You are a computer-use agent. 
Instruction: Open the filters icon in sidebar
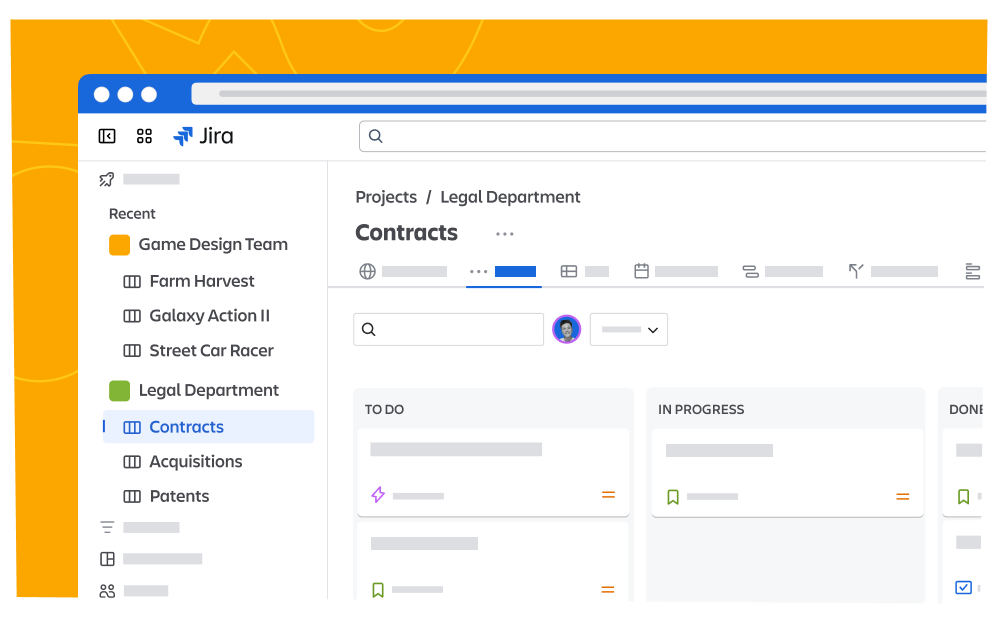(x=107, y=527)
